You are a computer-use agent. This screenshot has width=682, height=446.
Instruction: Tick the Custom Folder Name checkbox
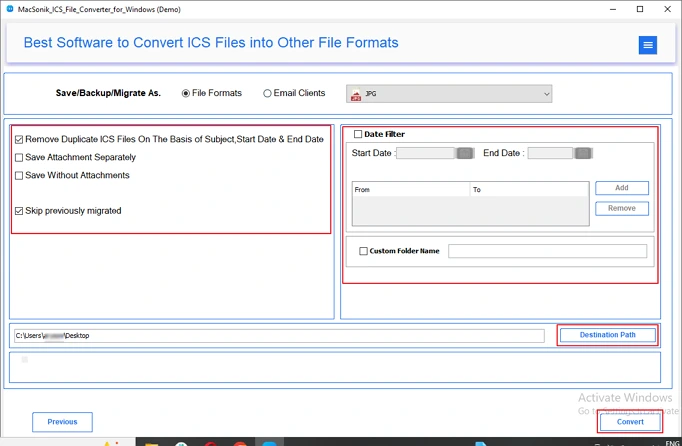point(363,251)
